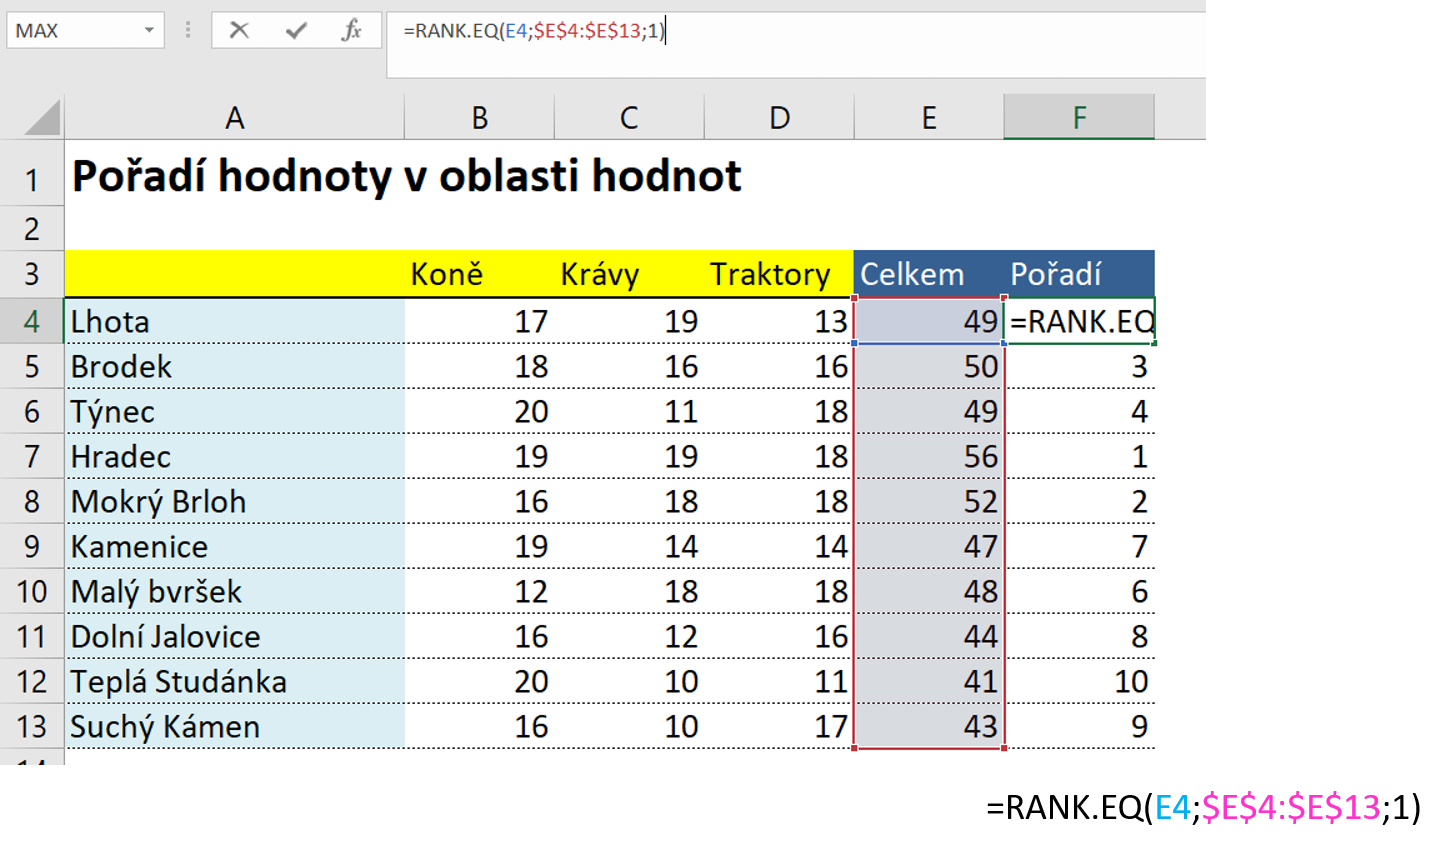This screenshot has width=1445, height=852.
Task: Select column B header
Action: pyautogui.click(x=479, y=117)
